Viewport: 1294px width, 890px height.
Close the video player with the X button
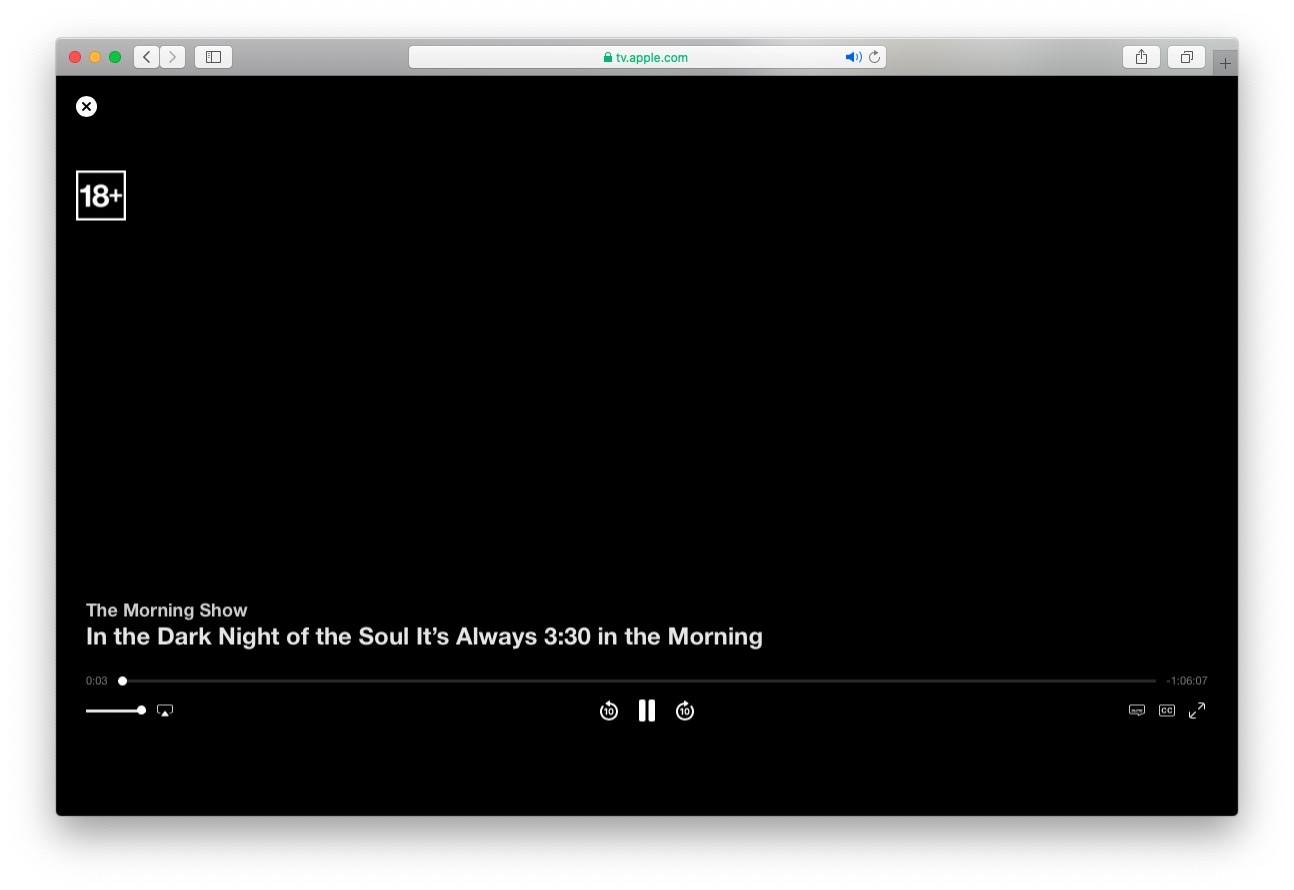87,106
